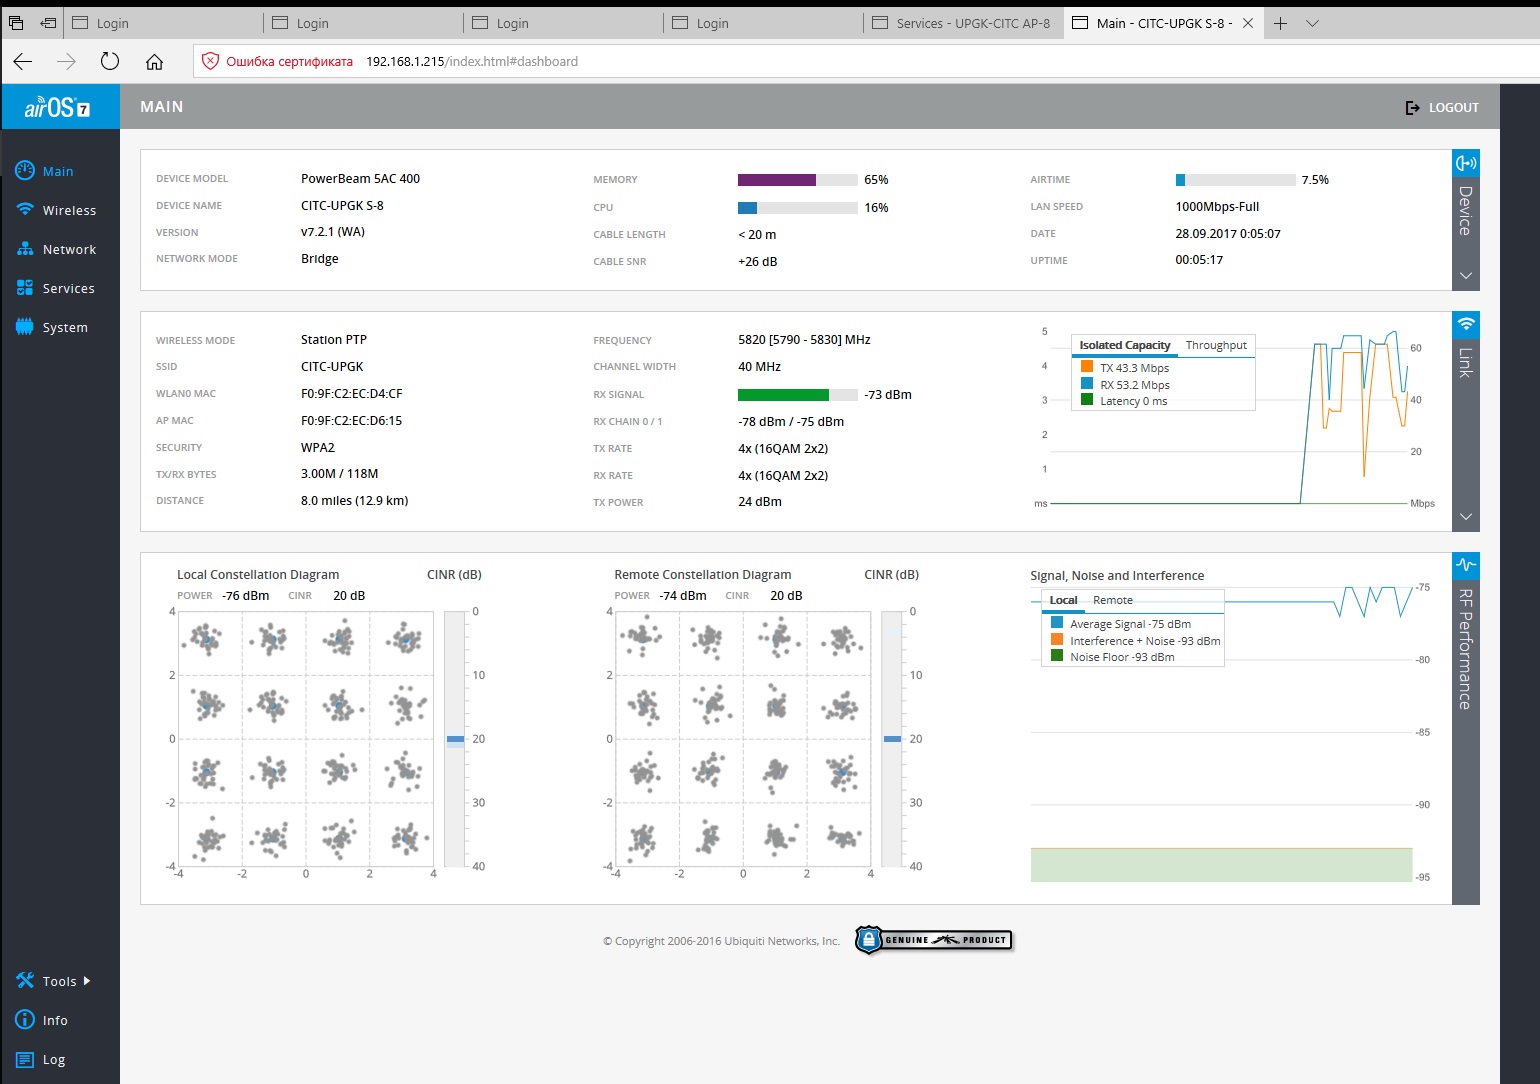
Task: Click the Device panel antenna icon
Action: (x=1466, y=163)
